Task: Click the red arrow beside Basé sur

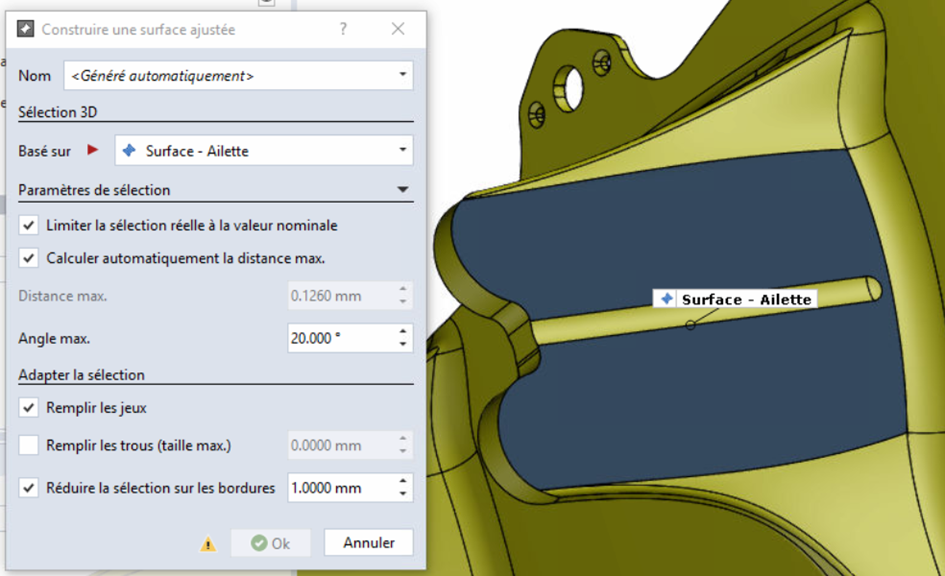Action: pyautogui.click(x=92, y=149)
